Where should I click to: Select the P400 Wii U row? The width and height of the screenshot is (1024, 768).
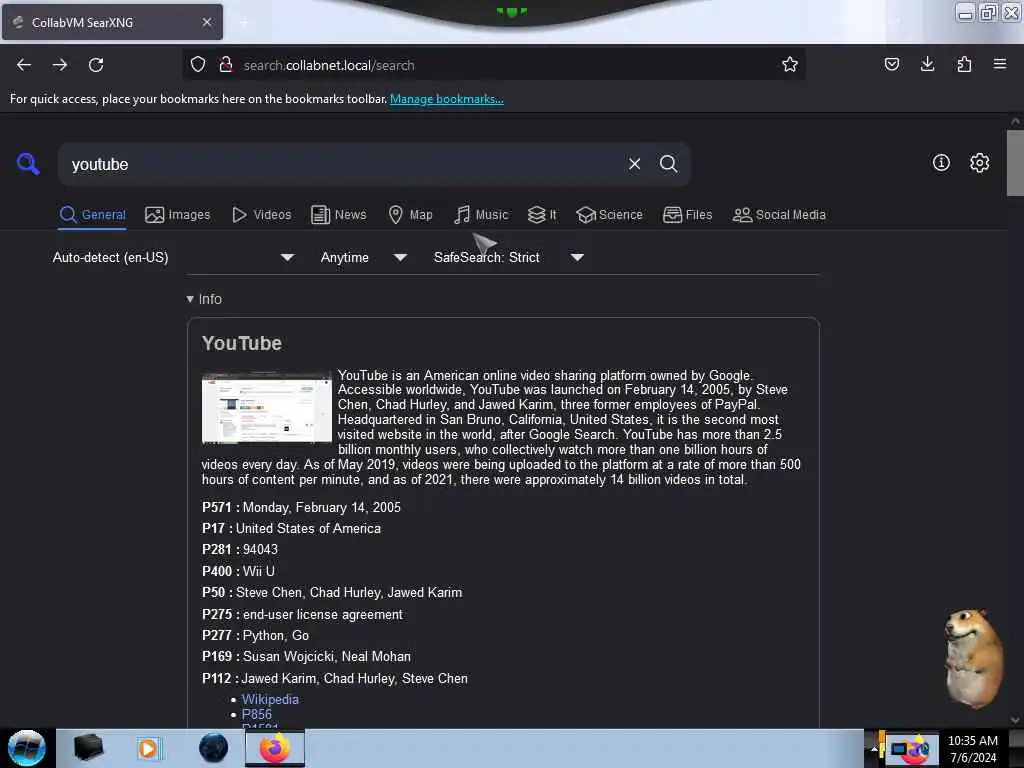pos(238,571)
